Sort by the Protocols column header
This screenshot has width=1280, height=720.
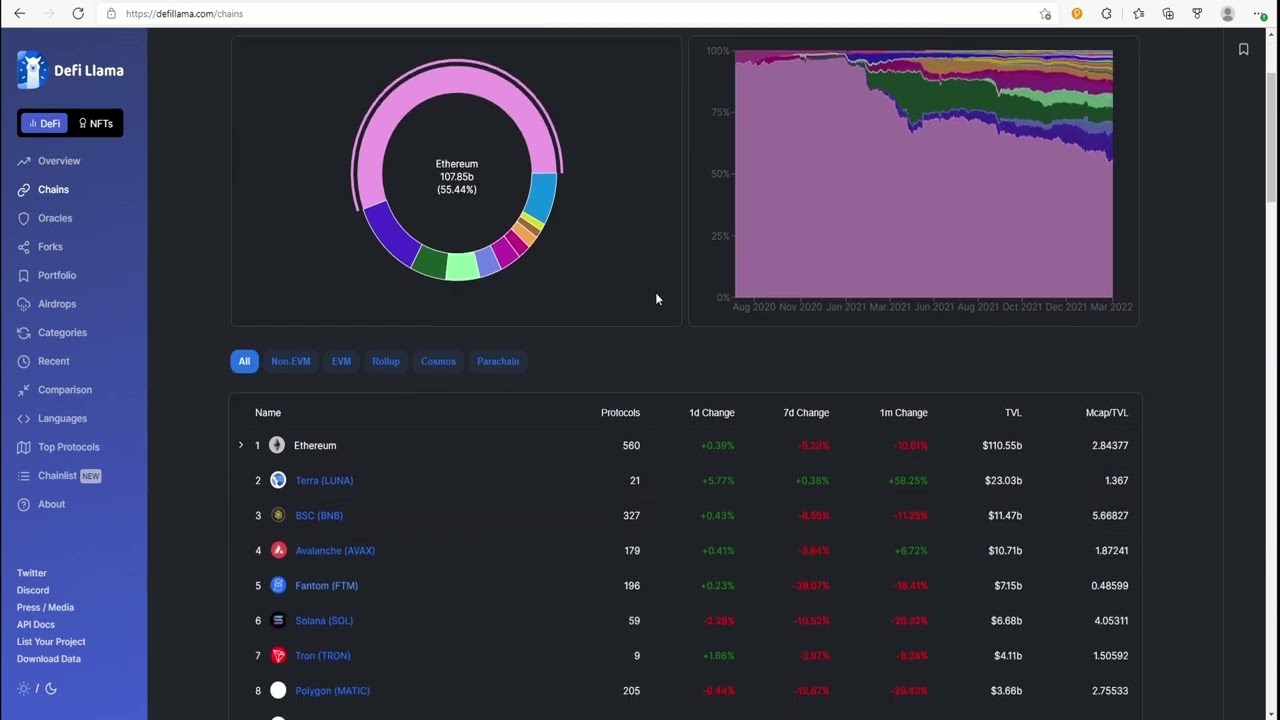620,412
